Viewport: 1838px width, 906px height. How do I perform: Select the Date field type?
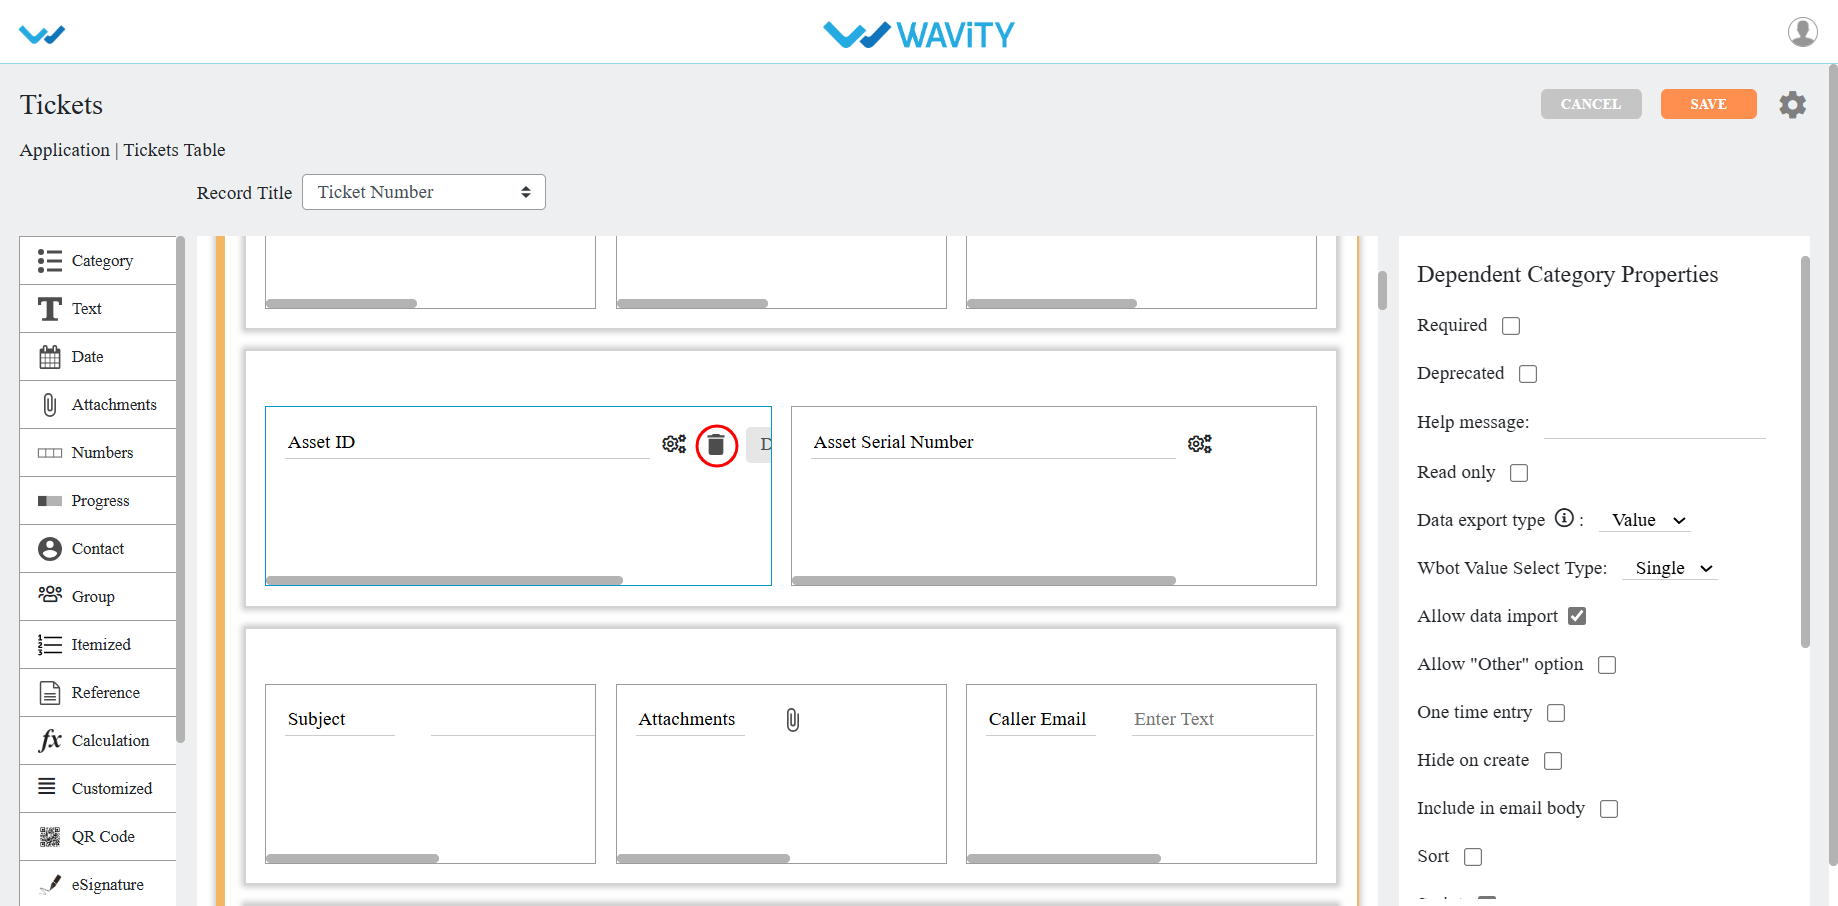pyautogui.click(x=98, y=357)
